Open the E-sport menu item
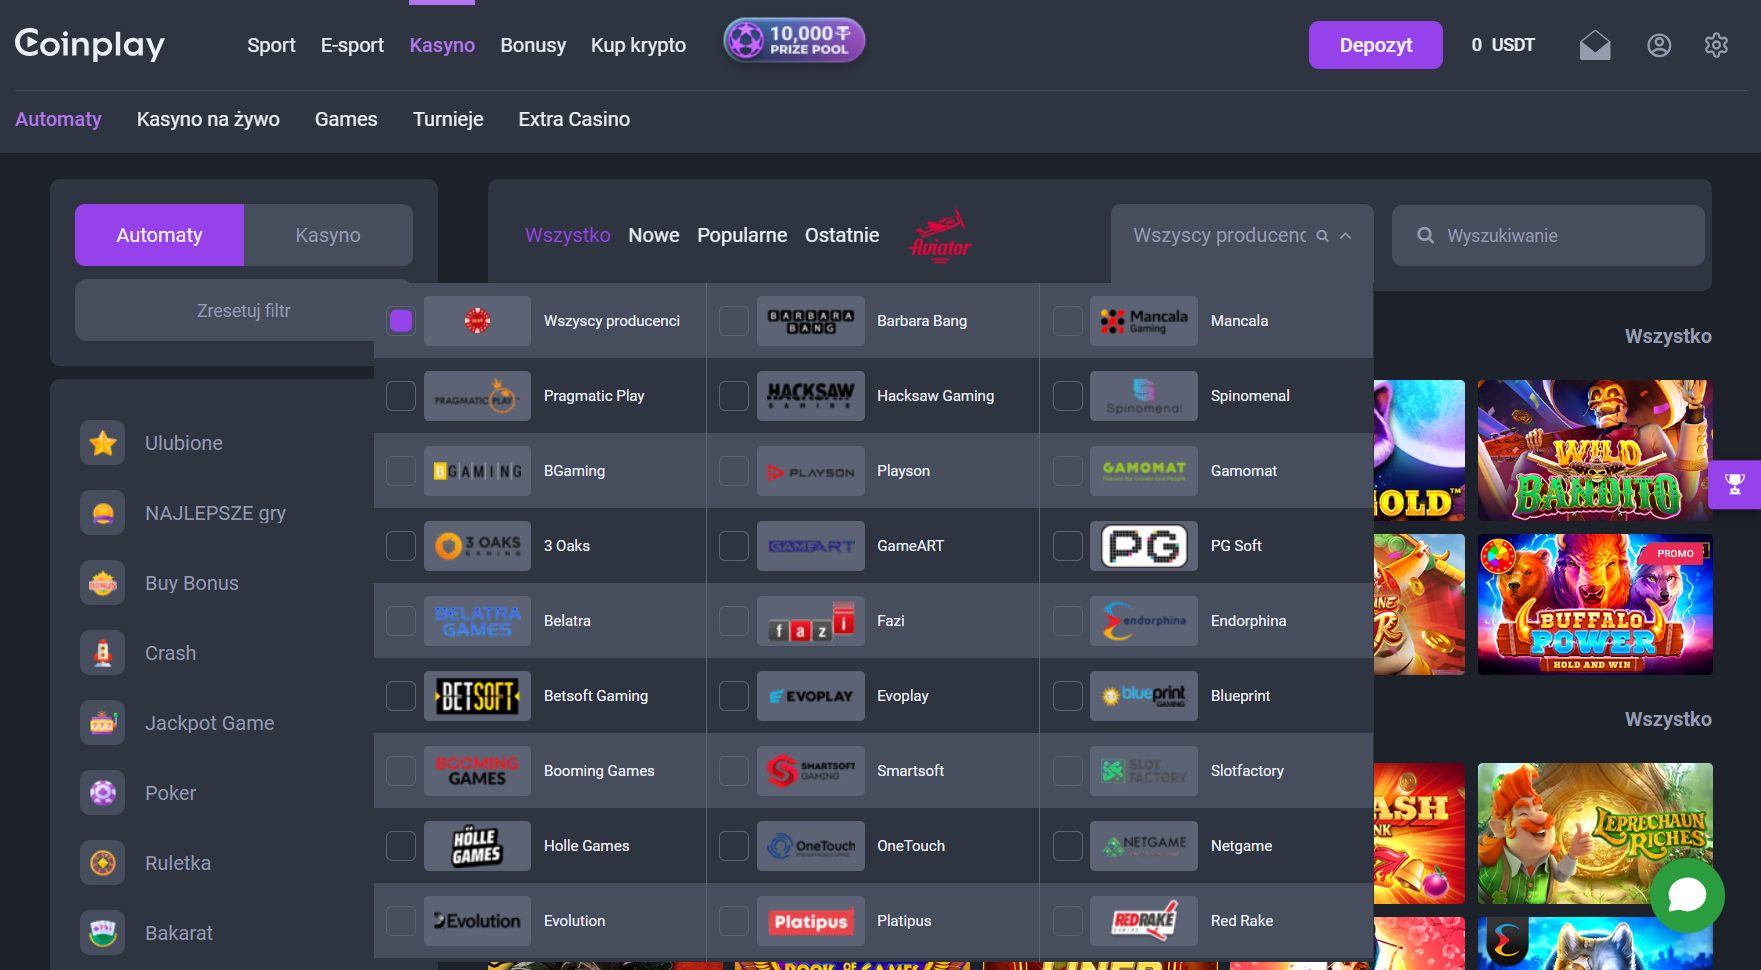Viewport: 1761px width, 970px height. click(352, 45)
